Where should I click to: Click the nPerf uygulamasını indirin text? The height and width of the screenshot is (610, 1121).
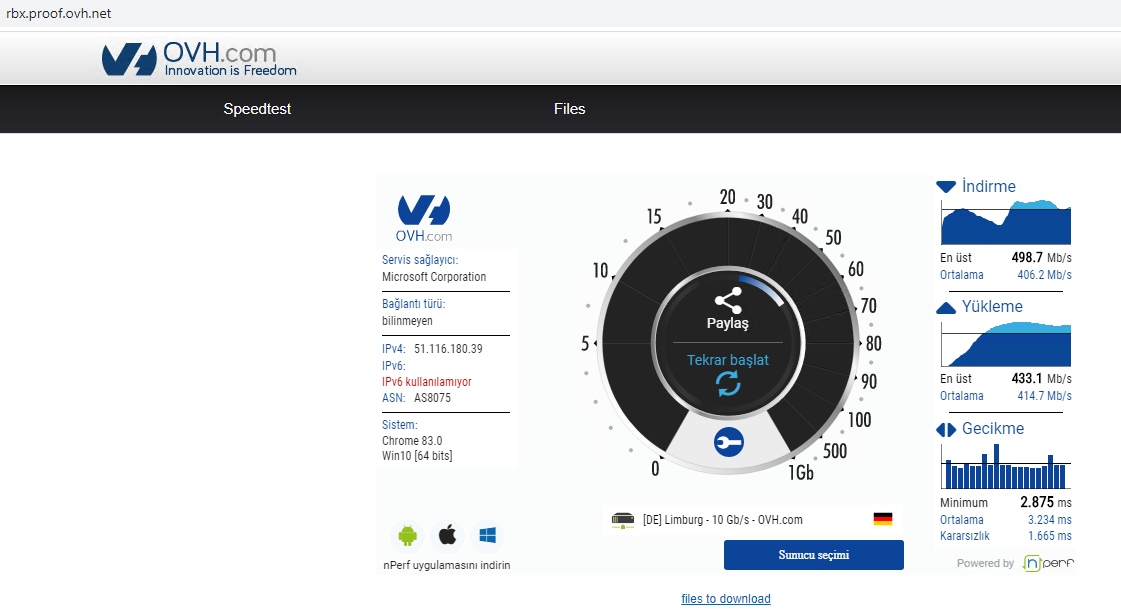coord(447,565)
